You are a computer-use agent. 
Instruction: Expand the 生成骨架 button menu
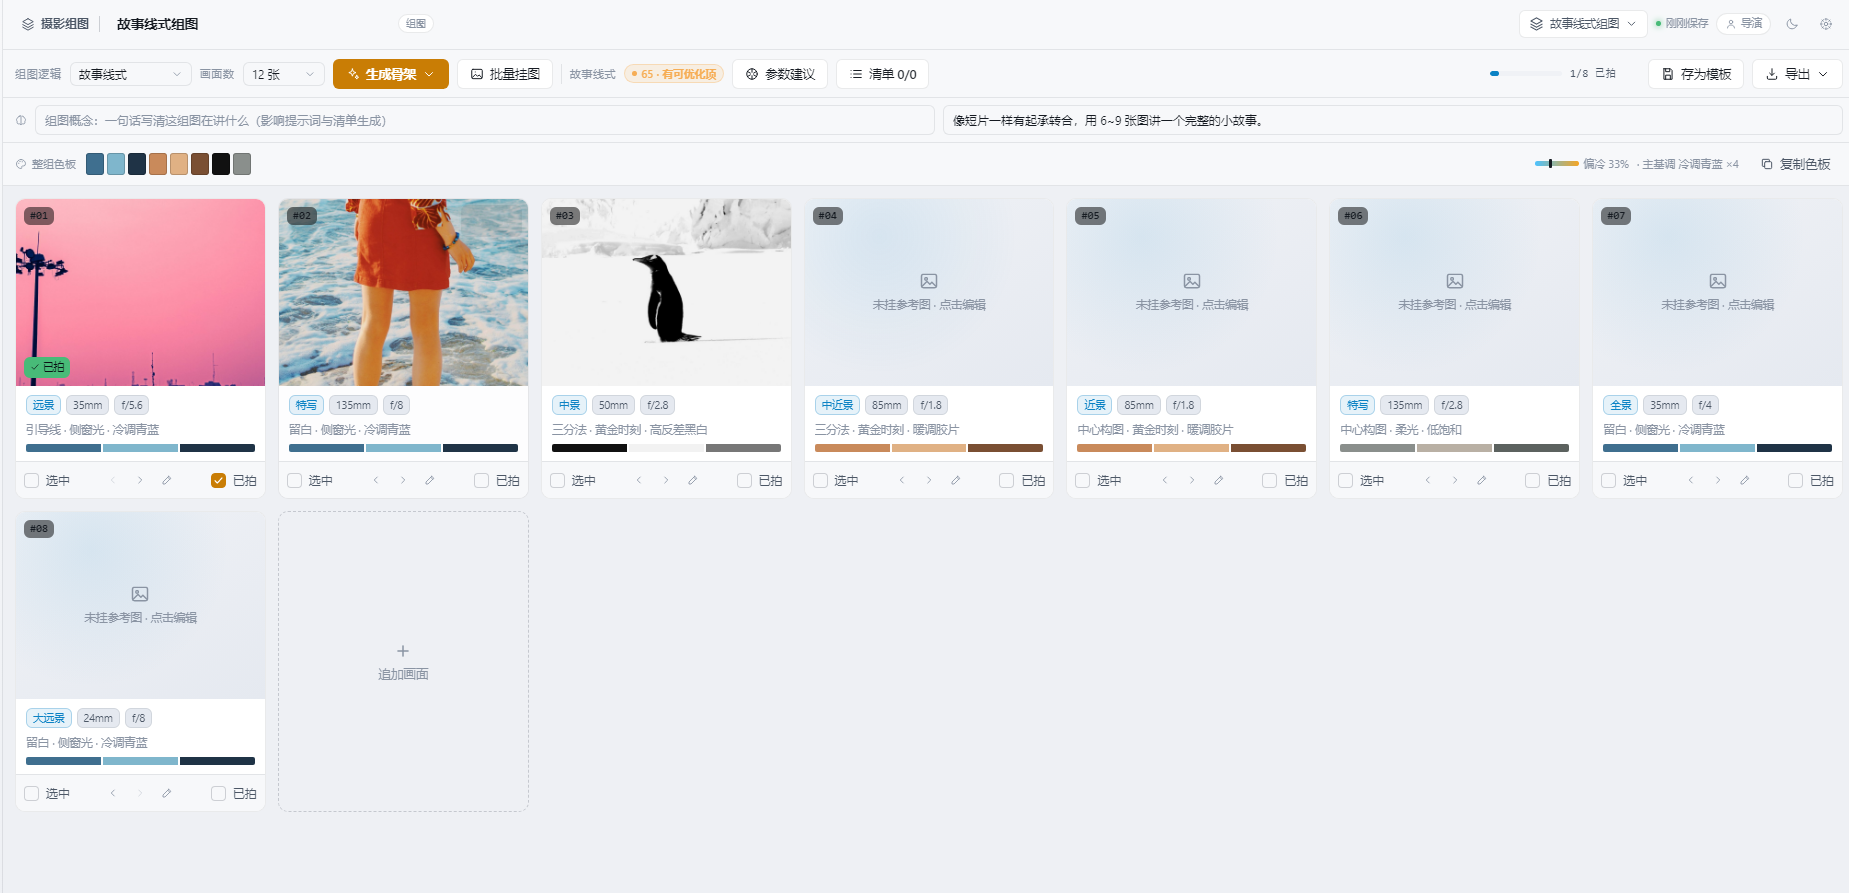tap(391, 74)
